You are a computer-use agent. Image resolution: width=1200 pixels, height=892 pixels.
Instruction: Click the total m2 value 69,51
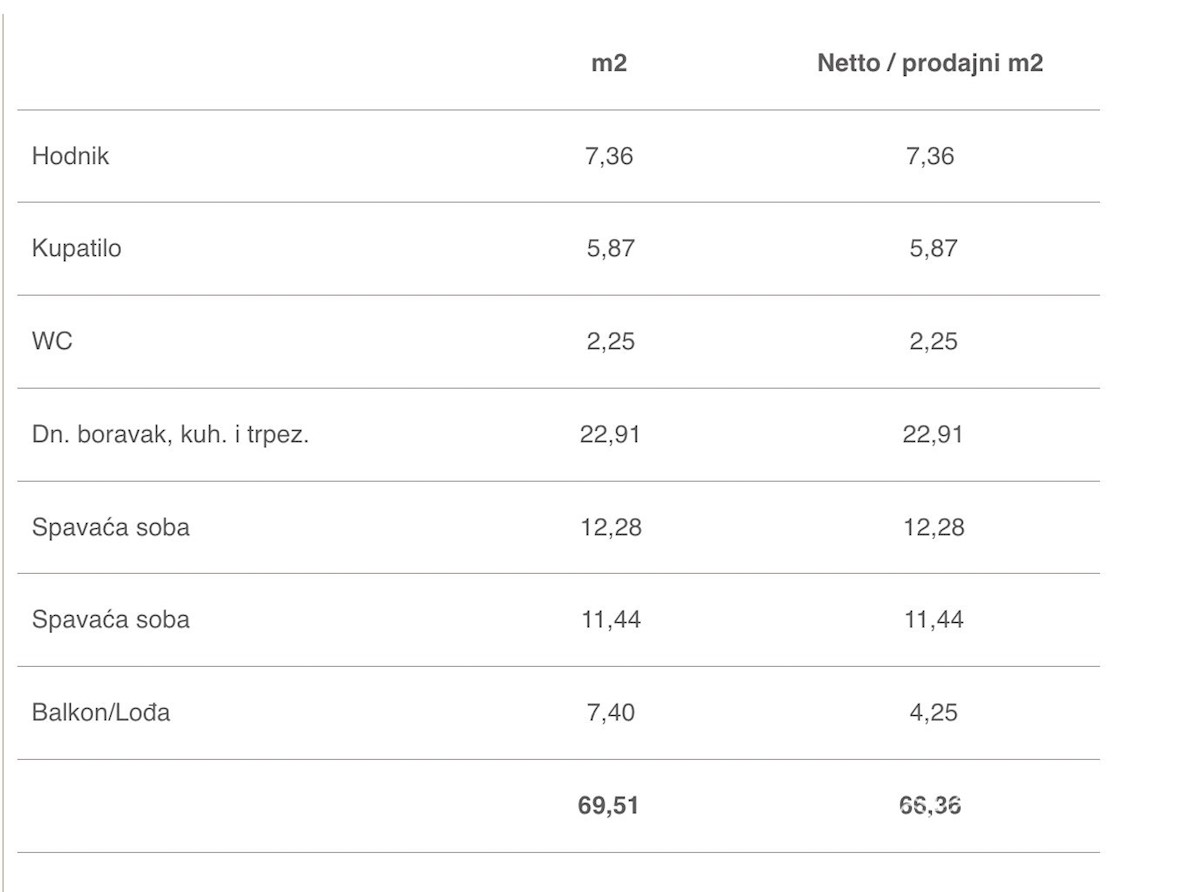(609, 806)
